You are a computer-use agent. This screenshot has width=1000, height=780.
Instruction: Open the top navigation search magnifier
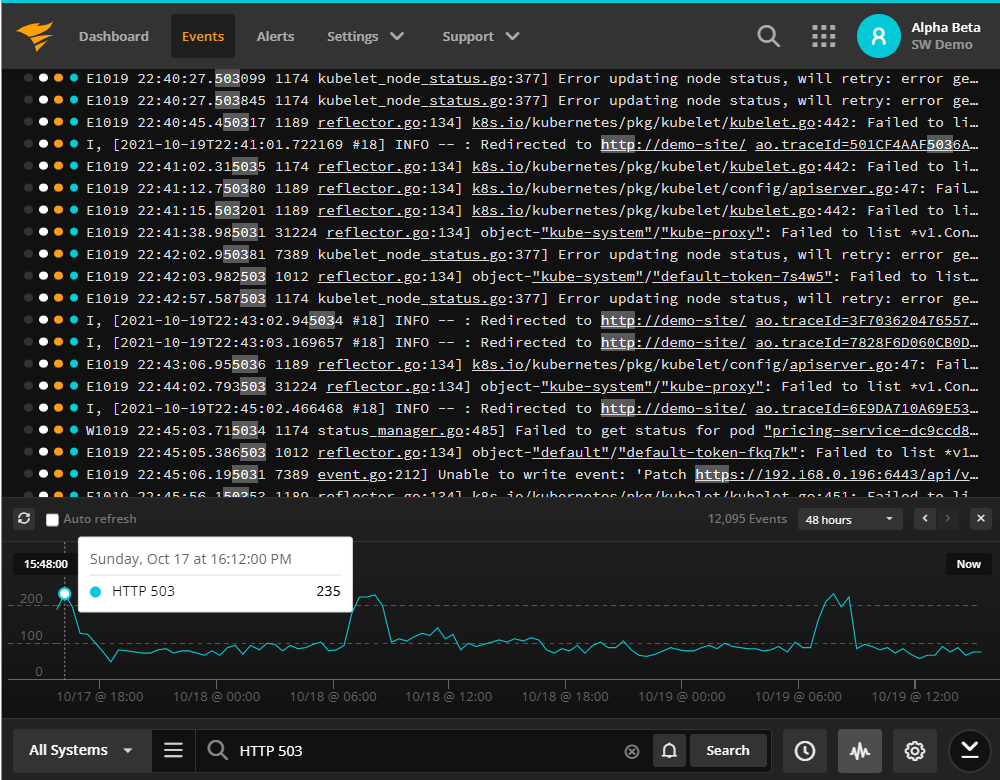coord(768,36)
